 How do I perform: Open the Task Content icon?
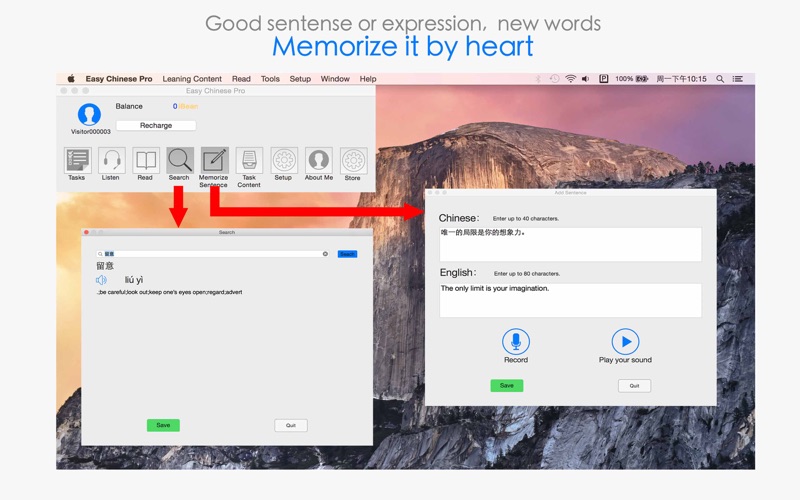(249, 160)
